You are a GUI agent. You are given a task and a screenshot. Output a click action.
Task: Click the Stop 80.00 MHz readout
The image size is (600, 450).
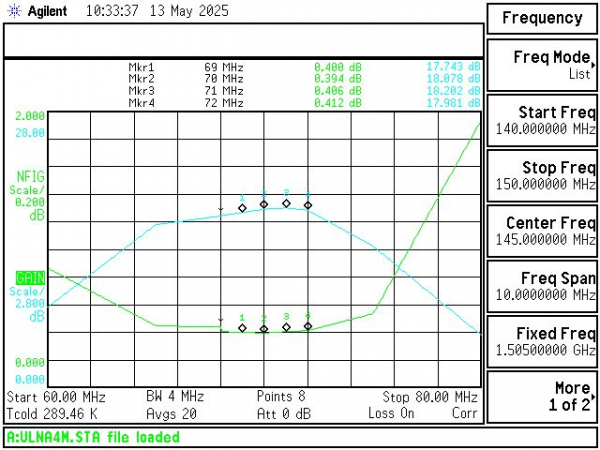[430, 397]
